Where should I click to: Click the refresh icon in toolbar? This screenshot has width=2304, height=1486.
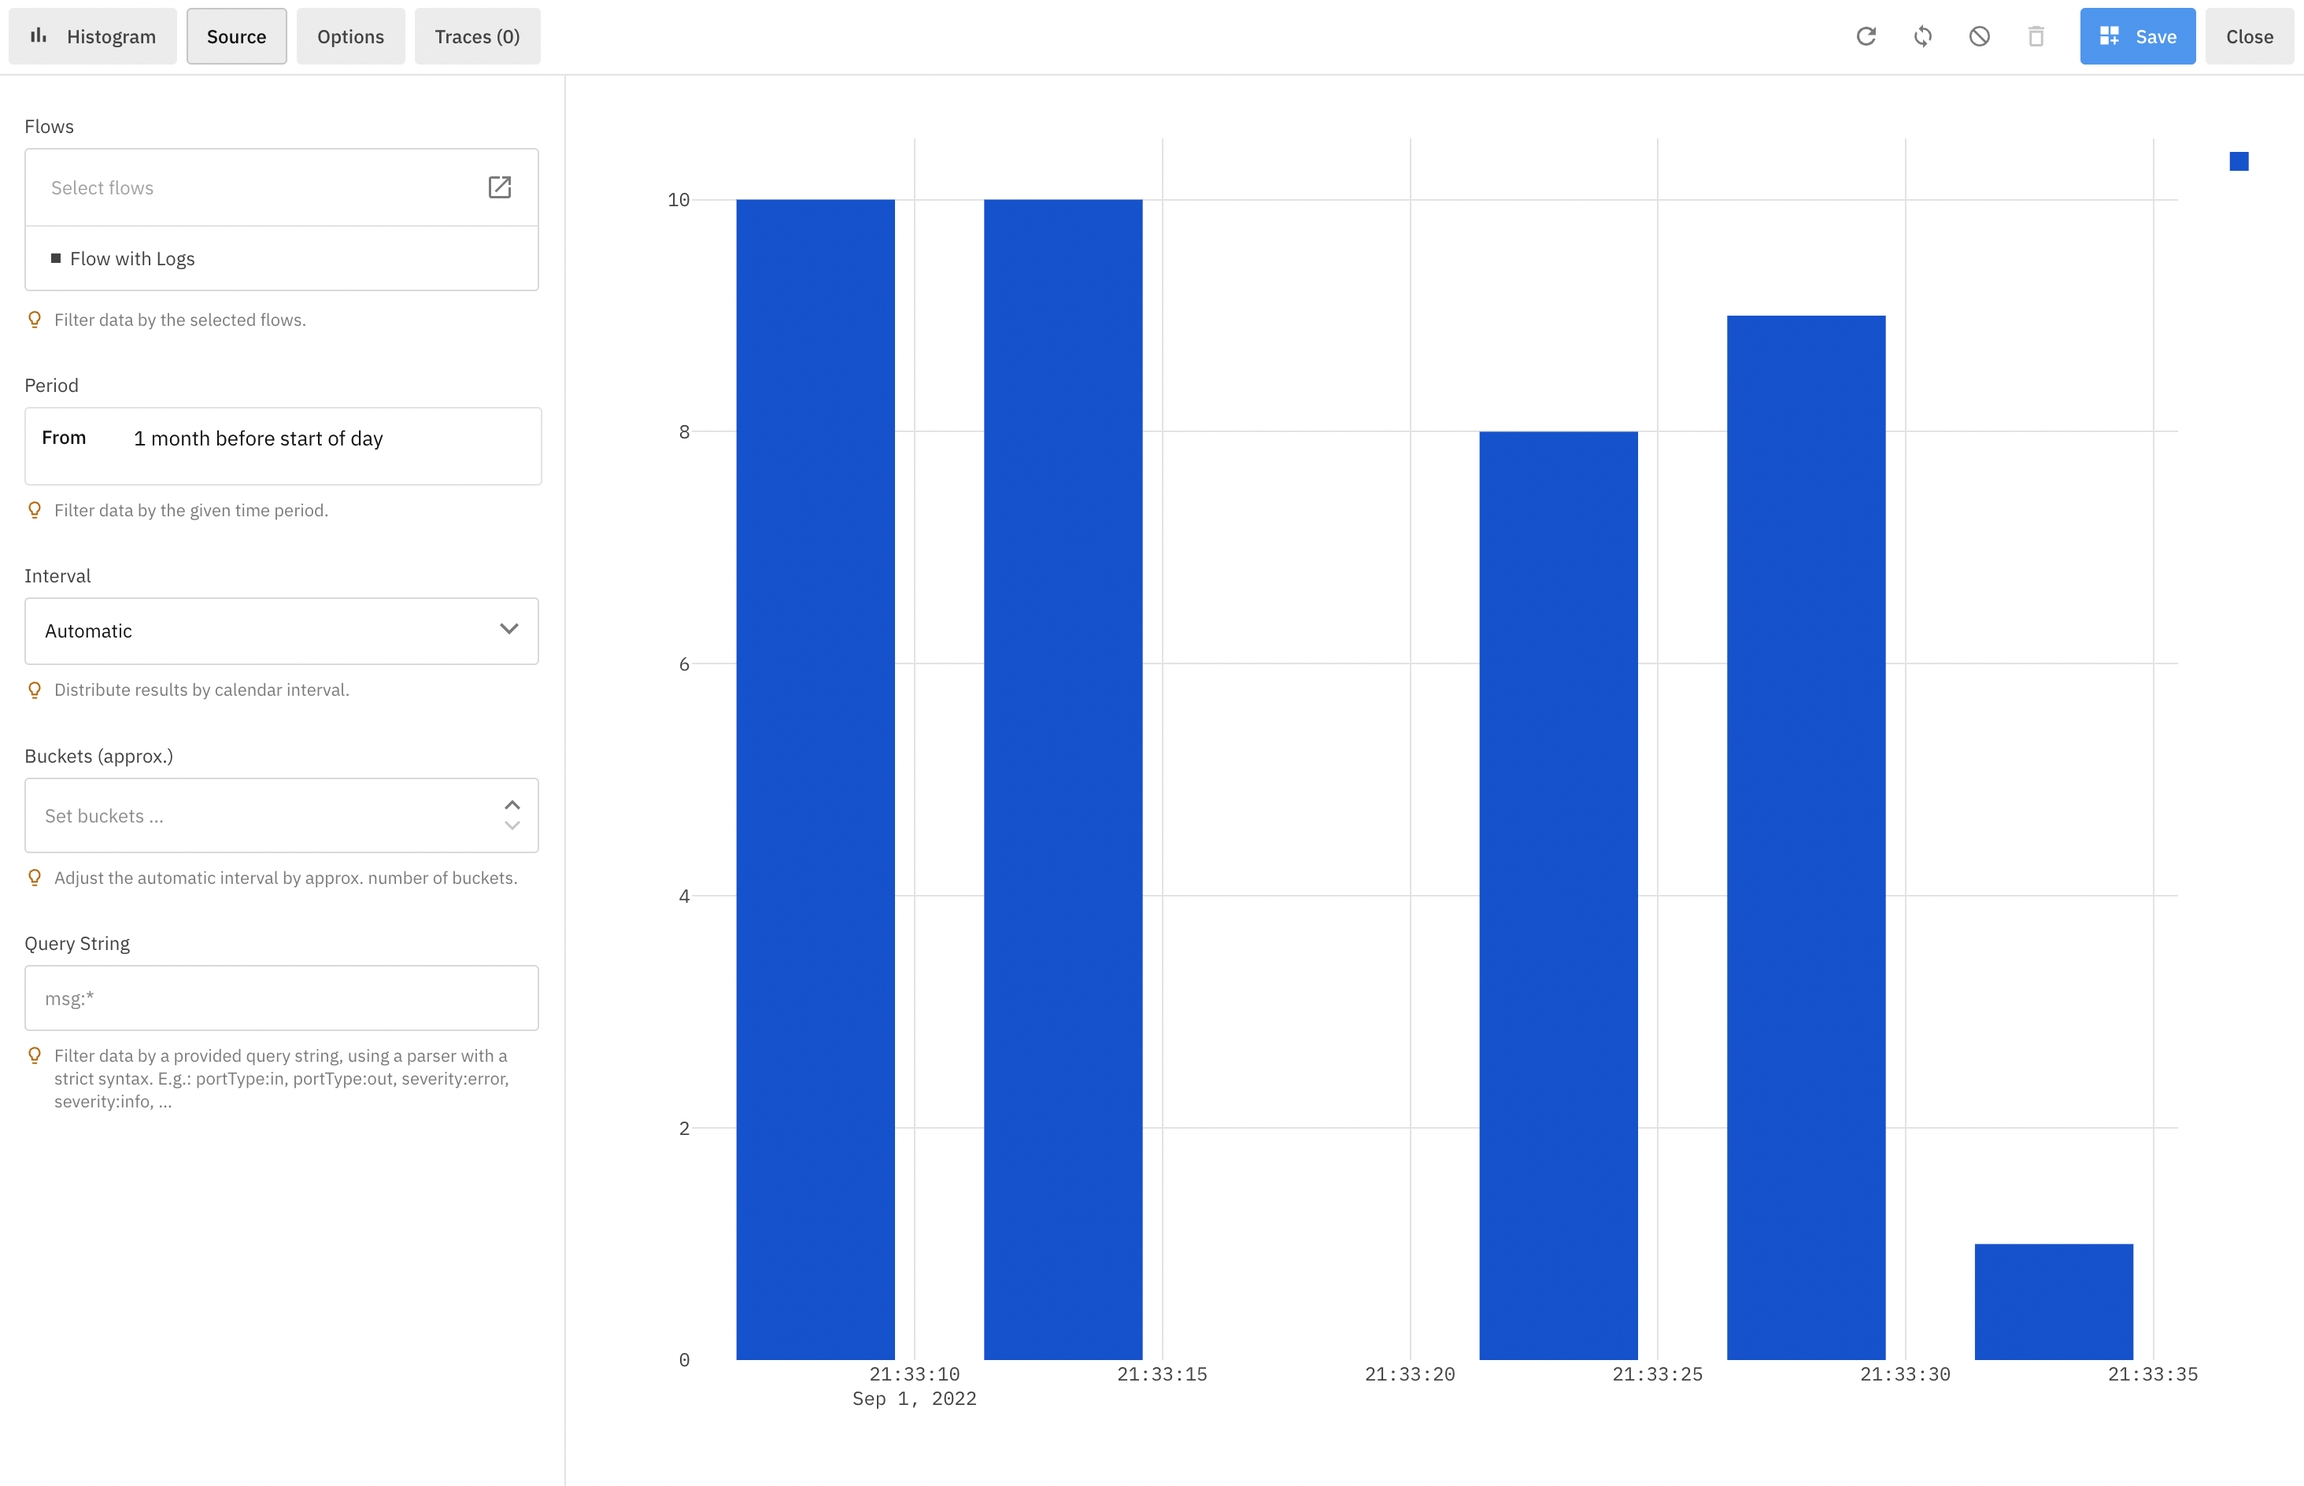tap(1866, 37)
